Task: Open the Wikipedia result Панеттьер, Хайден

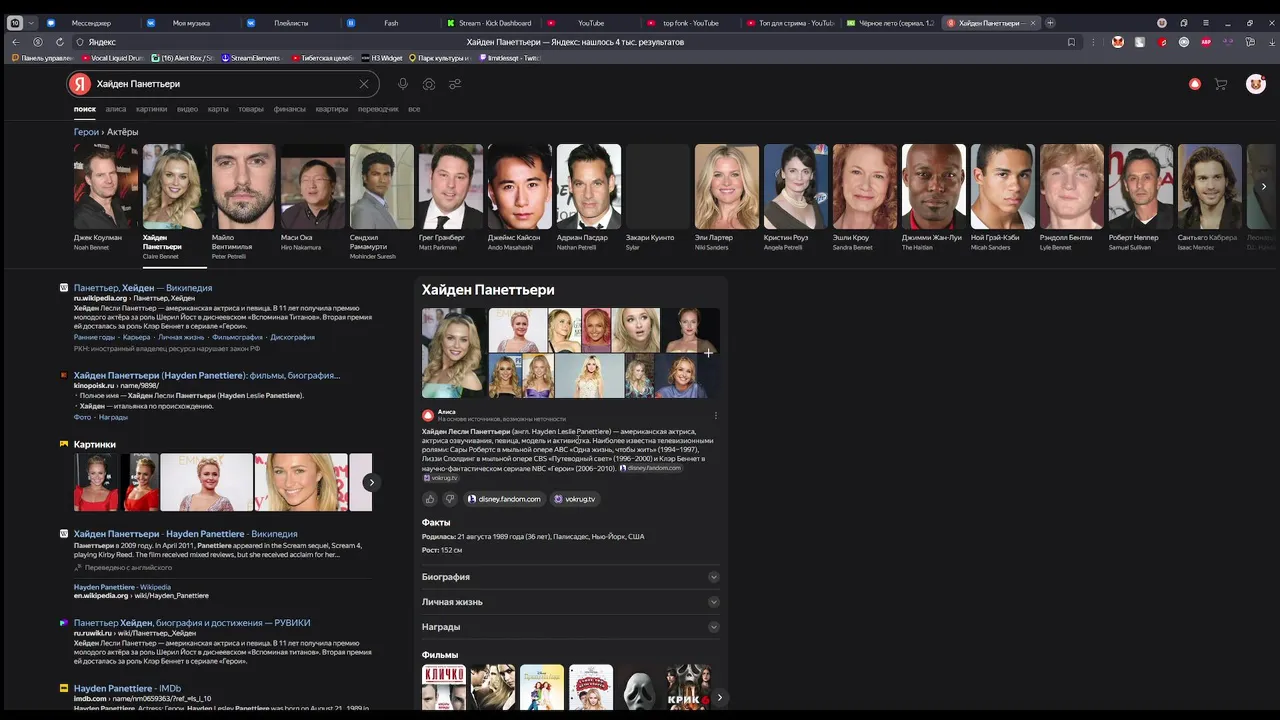Action: click(143, 288)
